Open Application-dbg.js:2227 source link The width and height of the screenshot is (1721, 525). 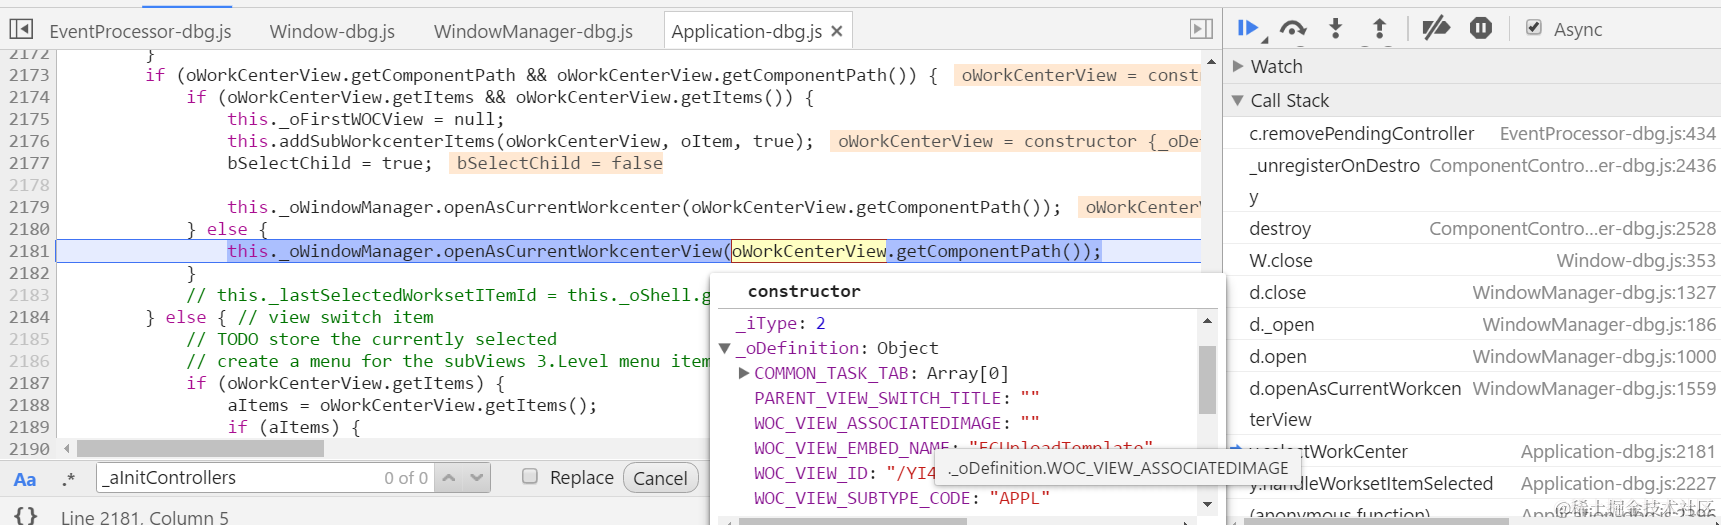[x=1618, y=484]
